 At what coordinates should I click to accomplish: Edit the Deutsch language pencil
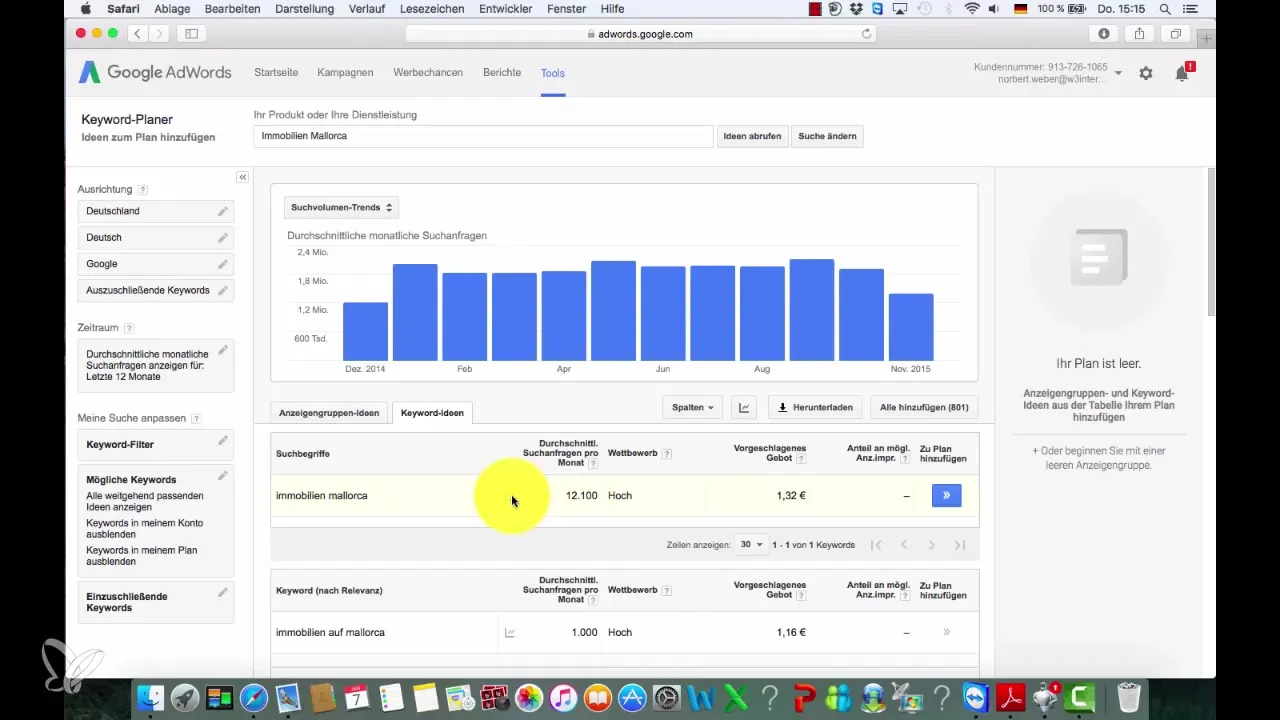(223, 237)
